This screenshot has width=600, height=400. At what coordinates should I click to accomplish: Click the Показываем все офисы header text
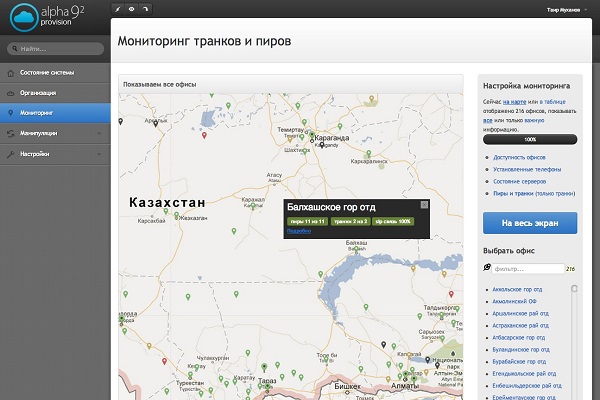(160, 84)
